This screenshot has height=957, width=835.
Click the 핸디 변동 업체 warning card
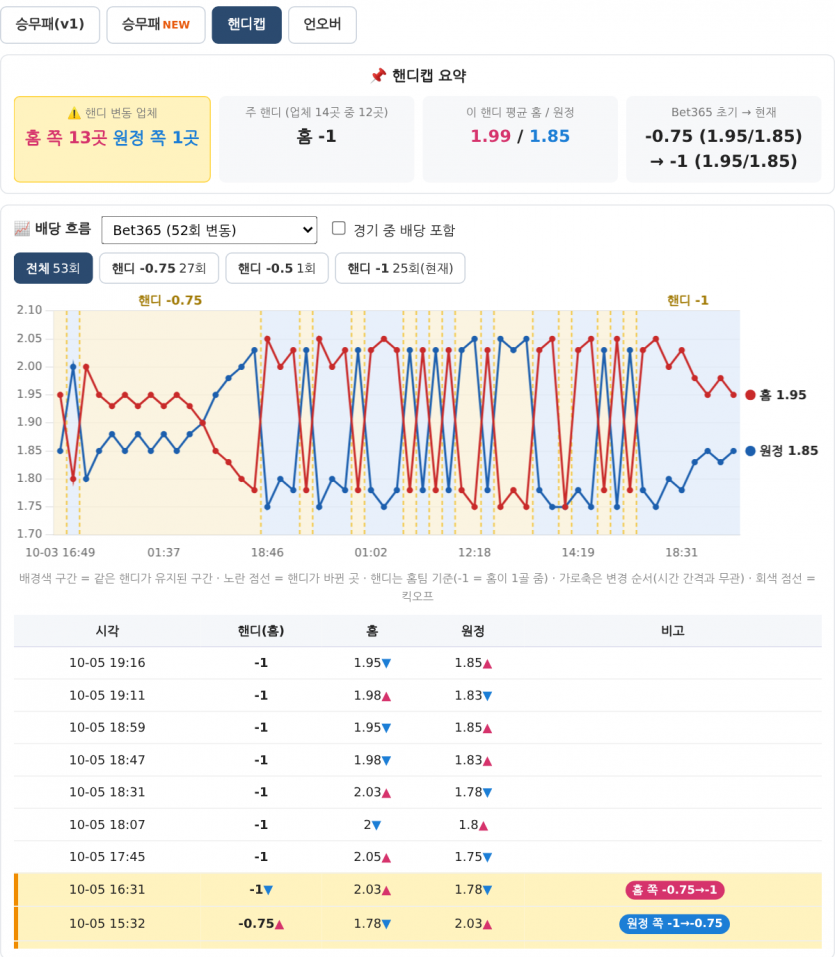[x=112, y=139]
